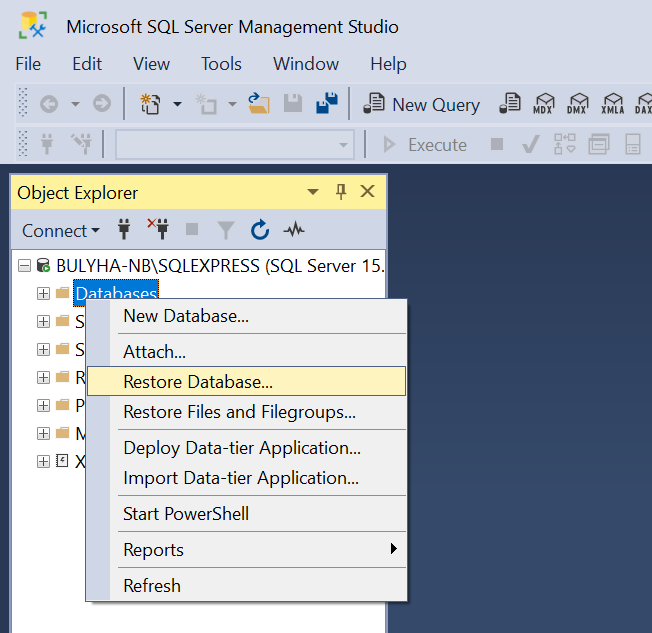Click Object Explorer Disconnect icon
The image size is (652, 633).
pos(158,229)
